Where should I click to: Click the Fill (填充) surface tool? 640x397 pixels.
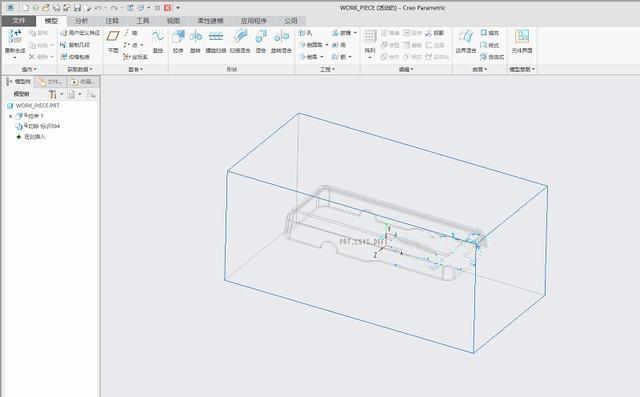click(x=490, y=33)
